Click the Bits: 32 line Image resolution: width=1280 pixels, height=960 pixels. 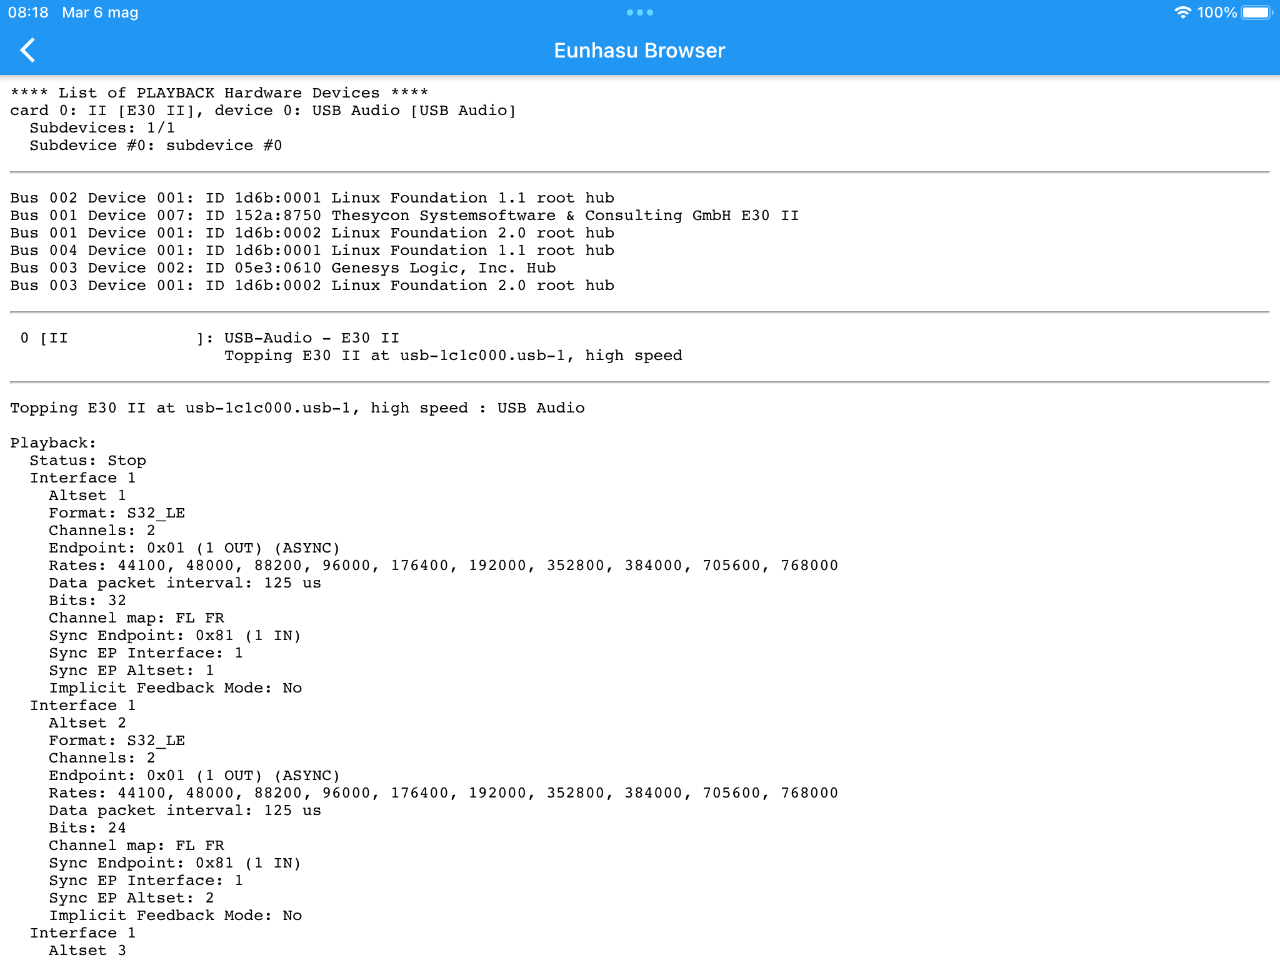pyautogui.click(x=87, y=600)
